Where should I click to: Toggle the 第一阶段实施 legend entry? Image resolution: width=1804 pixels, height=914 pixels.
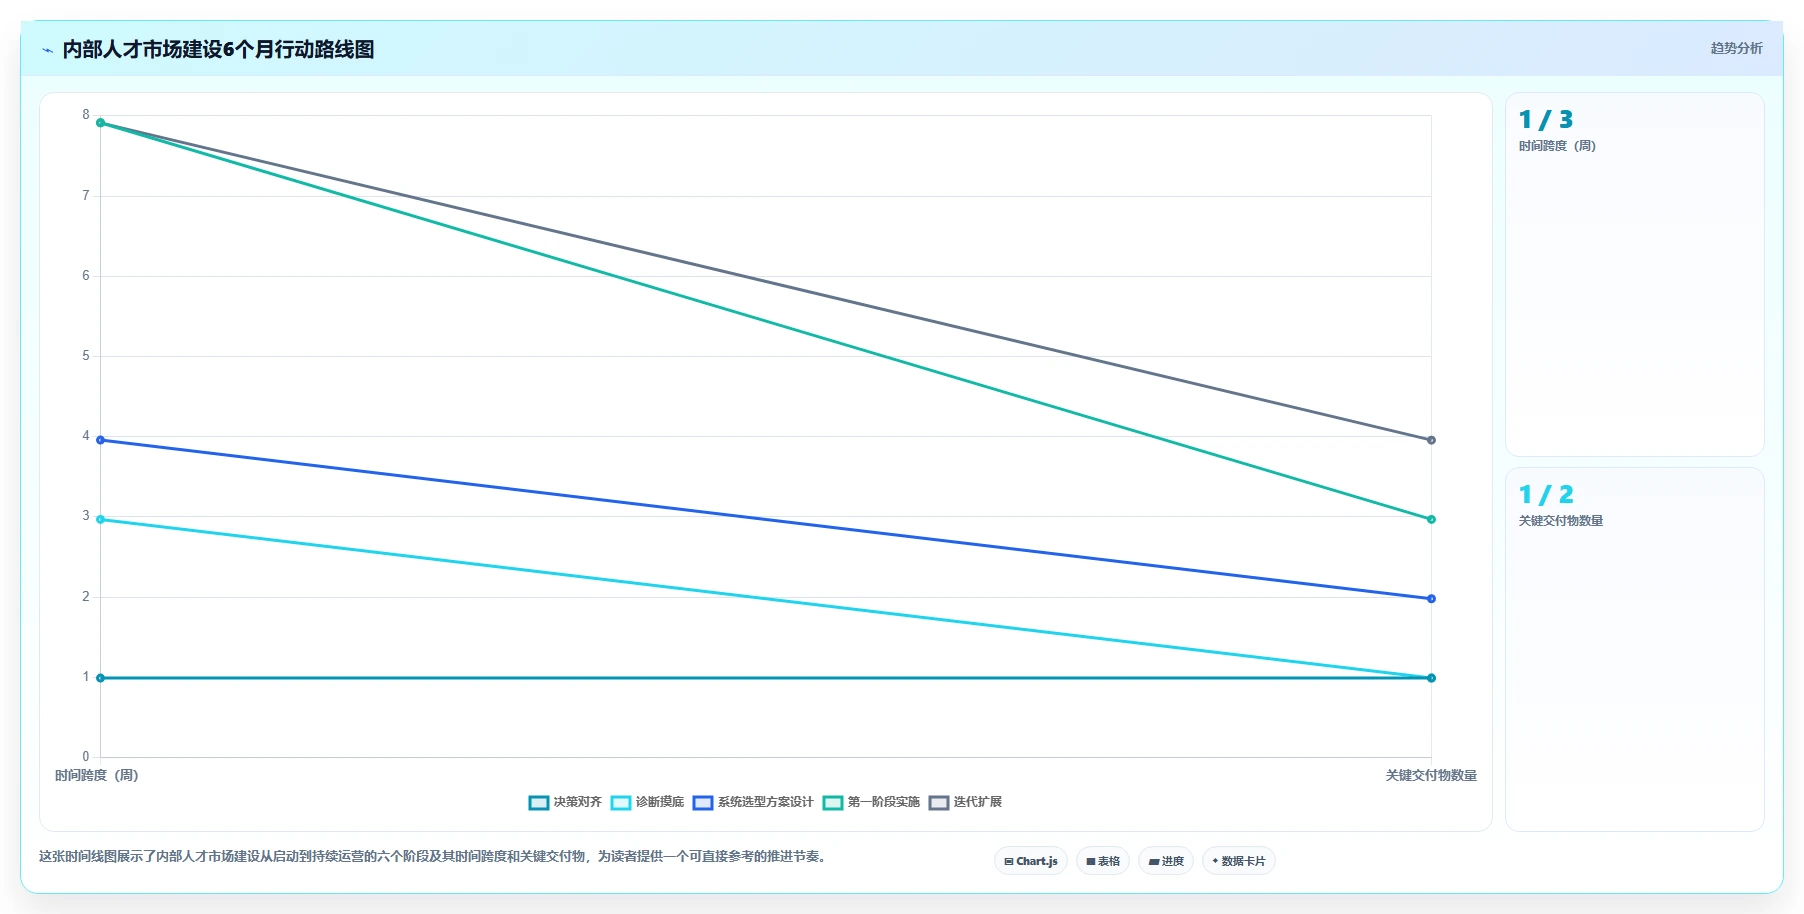point(871,802)
